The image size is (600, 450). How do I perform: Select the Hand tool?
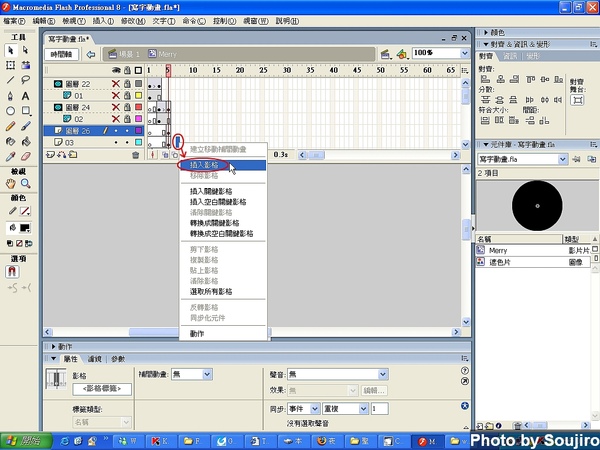(11, 184)
